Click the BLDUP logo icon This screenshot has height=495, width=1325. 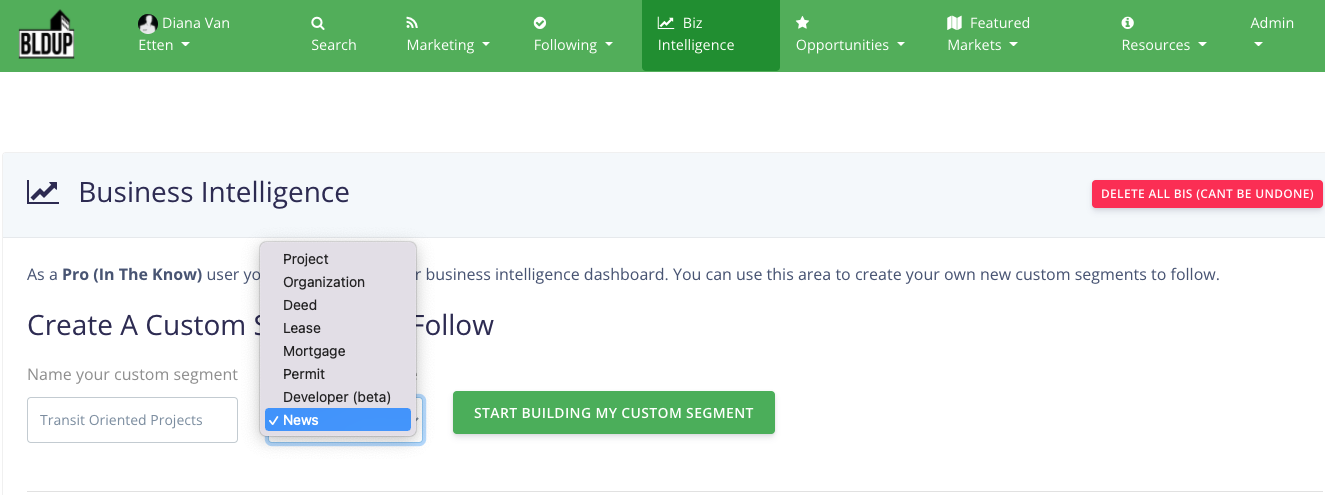tap(47, 35)
